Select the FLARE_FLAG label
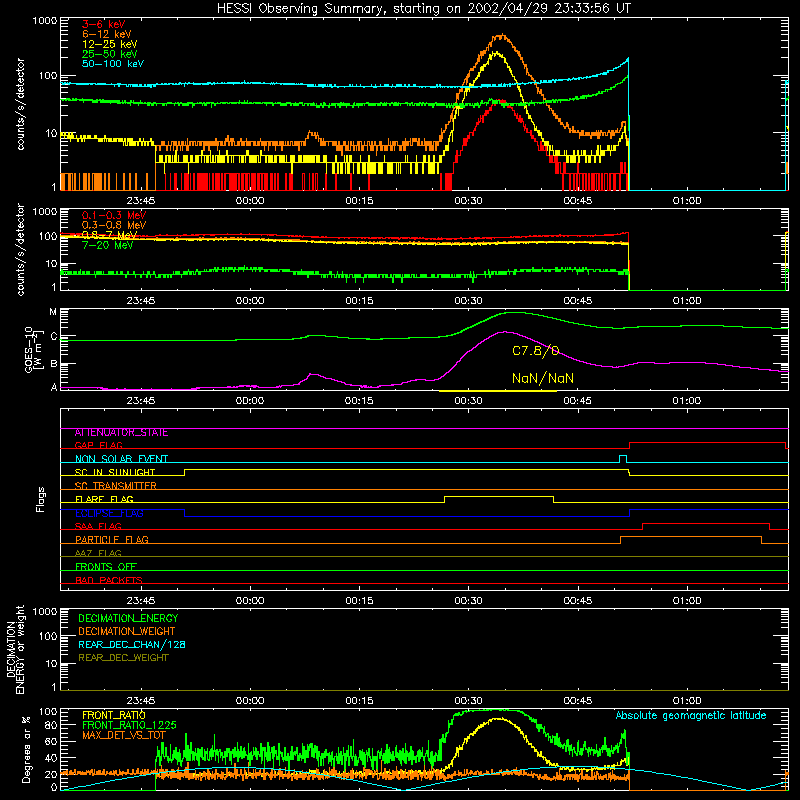 pyautogui.click(x=104, y=499)
